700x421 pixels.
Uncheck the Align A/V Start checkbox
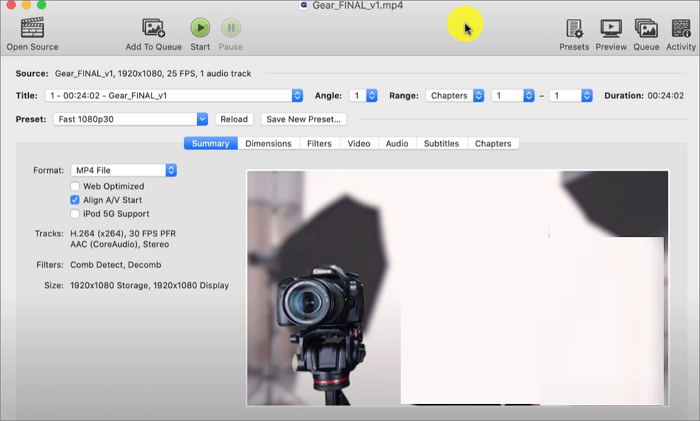point(75,200)
